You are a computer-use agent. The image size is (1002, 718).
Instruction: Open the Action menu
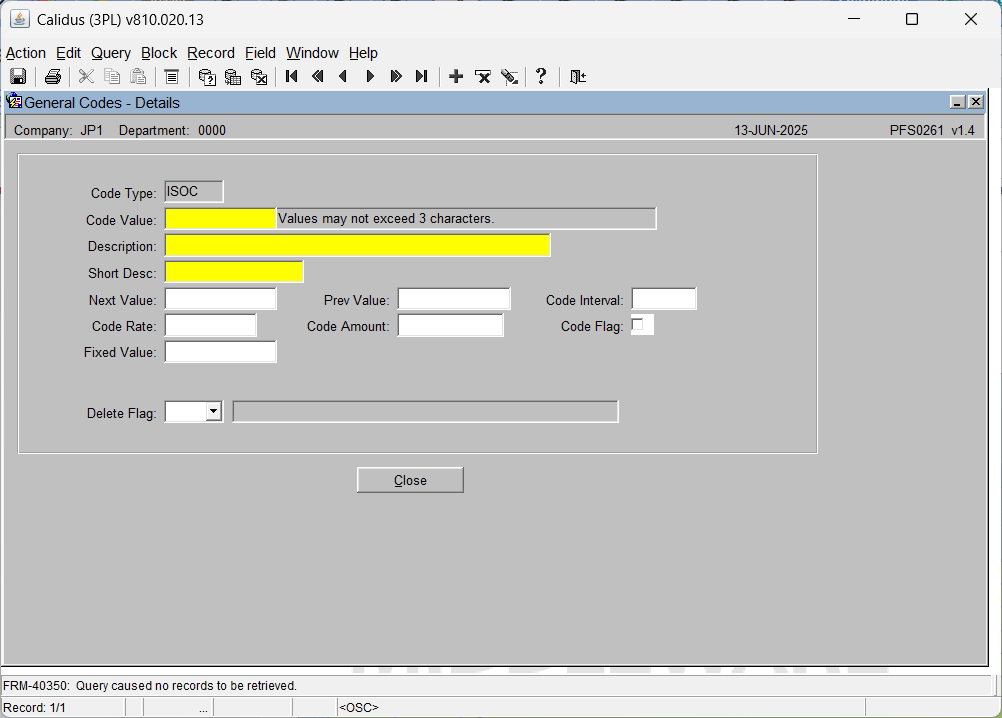(26, 53)
